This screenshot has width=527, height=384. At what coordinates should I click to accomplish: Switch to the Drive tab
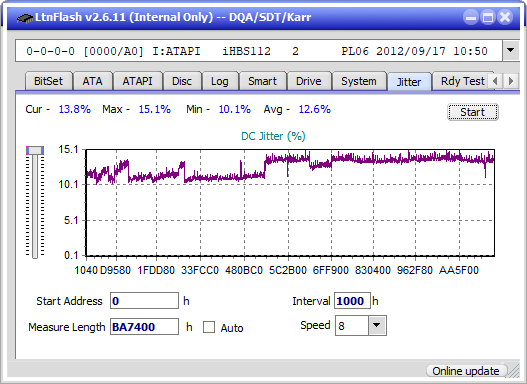309,81
